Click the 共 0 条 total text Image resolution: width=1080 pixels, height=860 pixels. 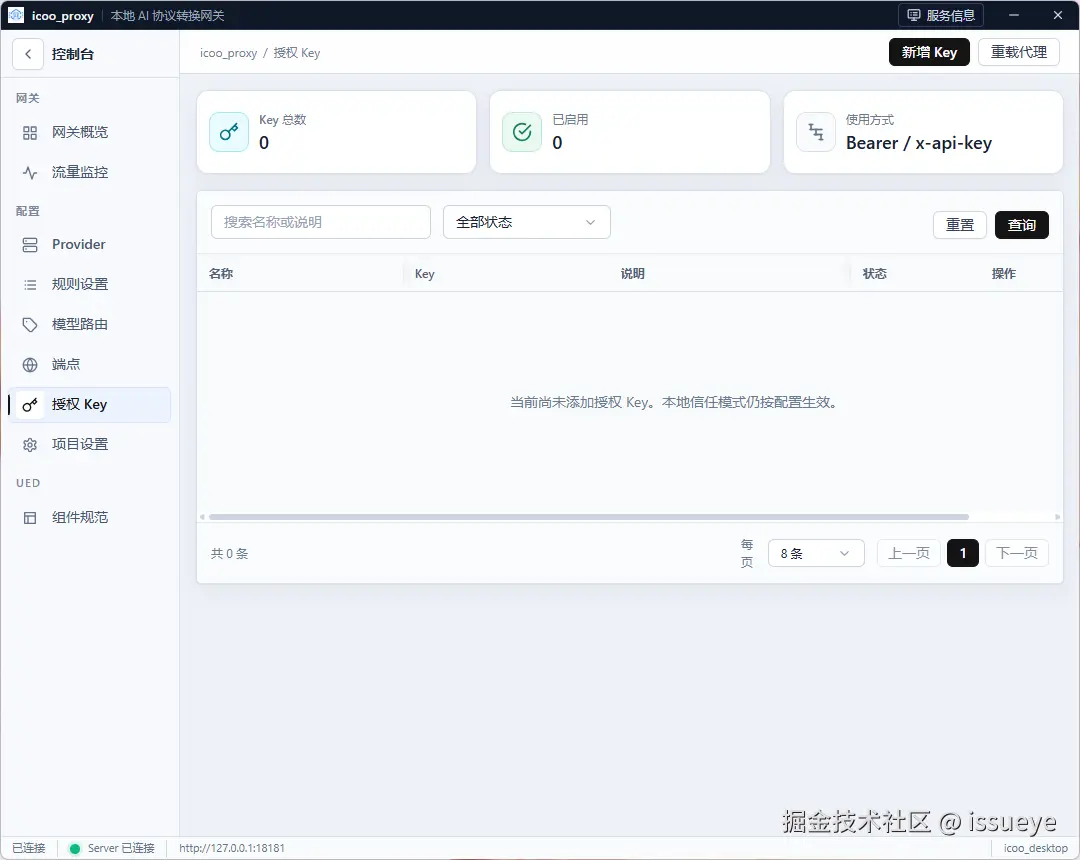click(x=229, y=554)
